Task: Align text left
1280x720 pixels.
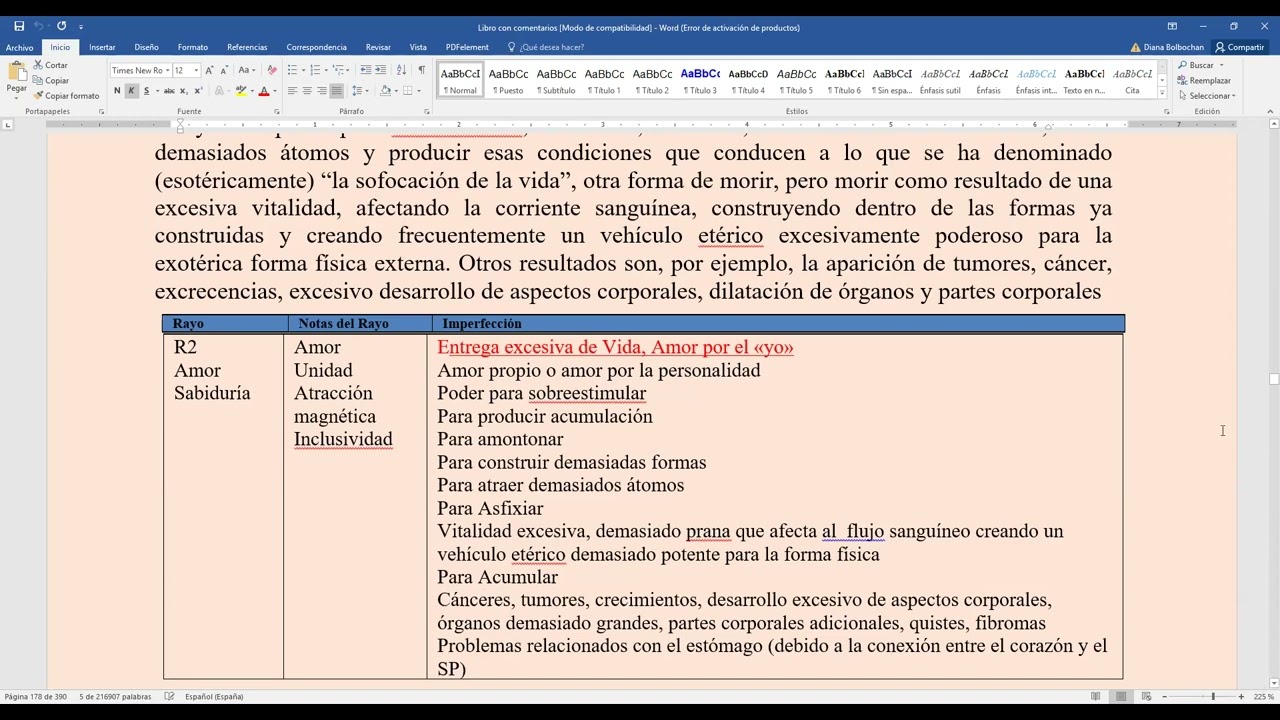Action: coord(293,91)
